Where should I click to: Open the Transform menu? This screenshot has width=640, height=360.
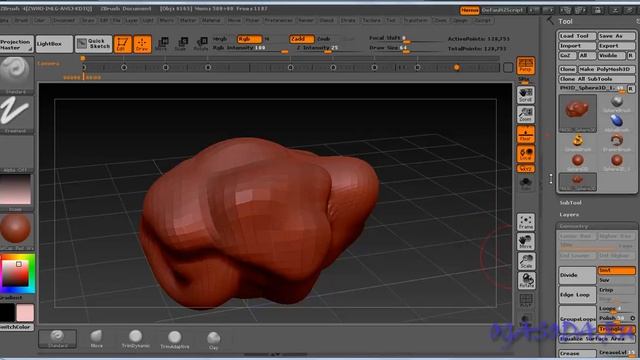click(x=416, y=20)
